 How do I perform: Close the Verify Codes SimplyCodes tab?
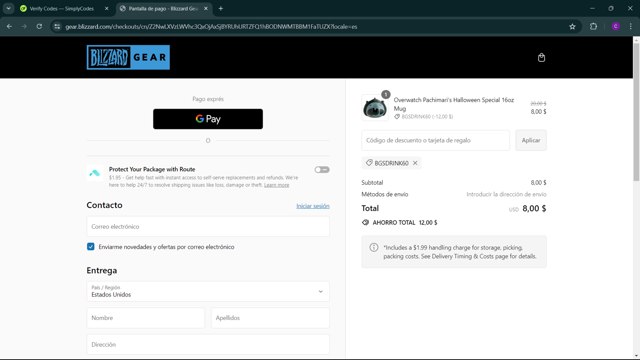[x=107, y=9]
